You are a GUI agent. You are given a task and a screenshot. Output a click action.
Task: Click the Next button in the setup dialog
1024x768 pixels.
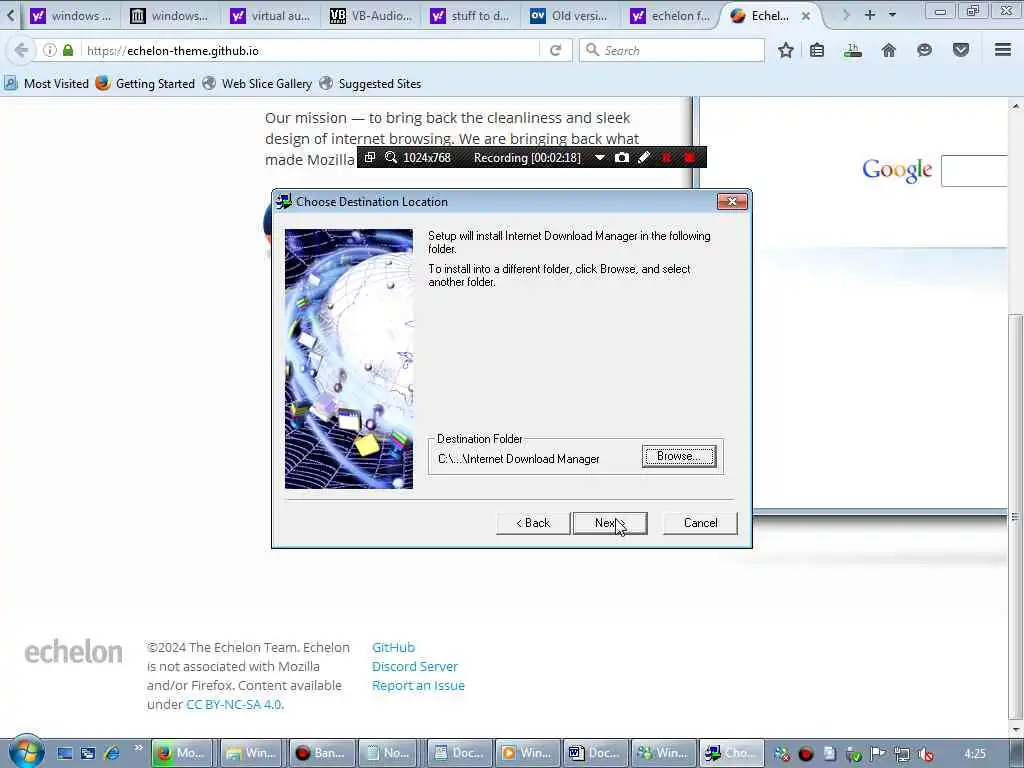[x=610, y=523]
